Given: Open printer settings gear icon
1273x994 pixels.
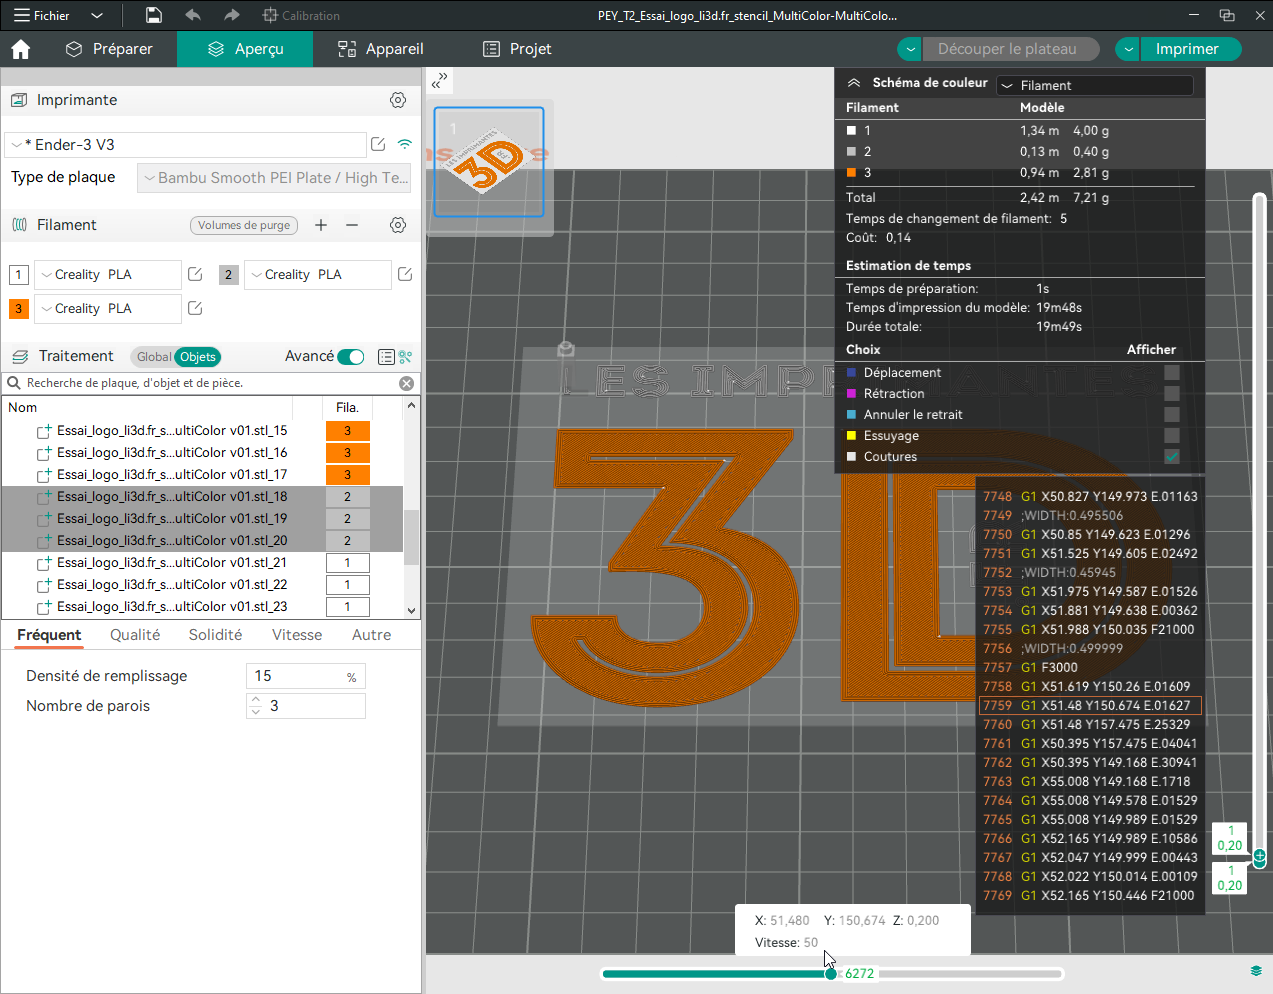Looking at the screenshot, I should [398, 100].
